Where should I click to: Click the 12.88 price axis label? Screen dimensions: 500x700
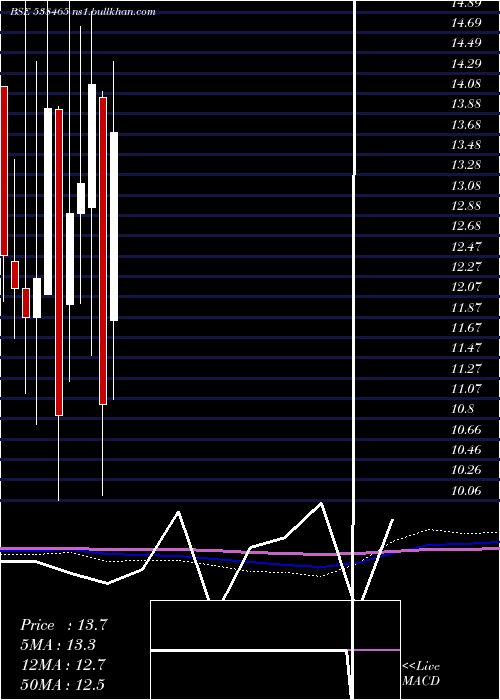pyautogui.click(x=466, y=206)
